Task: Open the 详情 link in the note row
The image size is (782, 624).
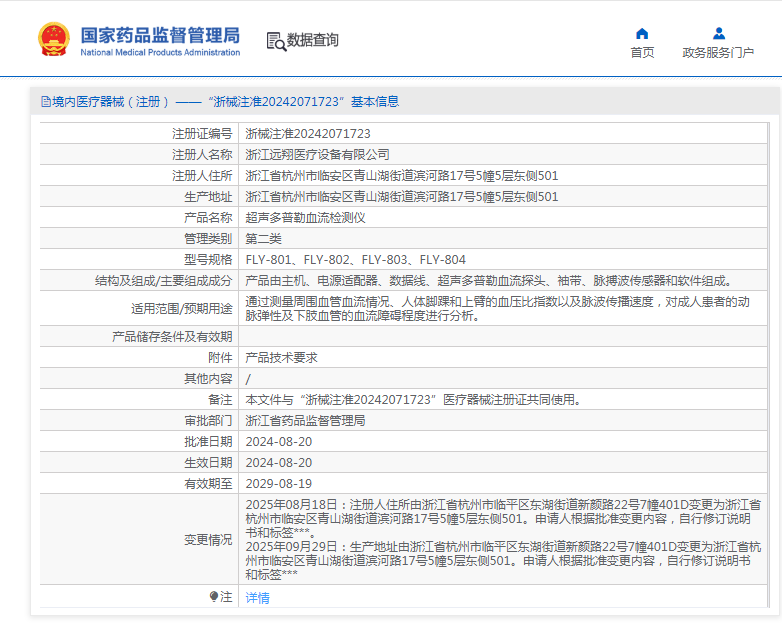Action: [257, 598]
